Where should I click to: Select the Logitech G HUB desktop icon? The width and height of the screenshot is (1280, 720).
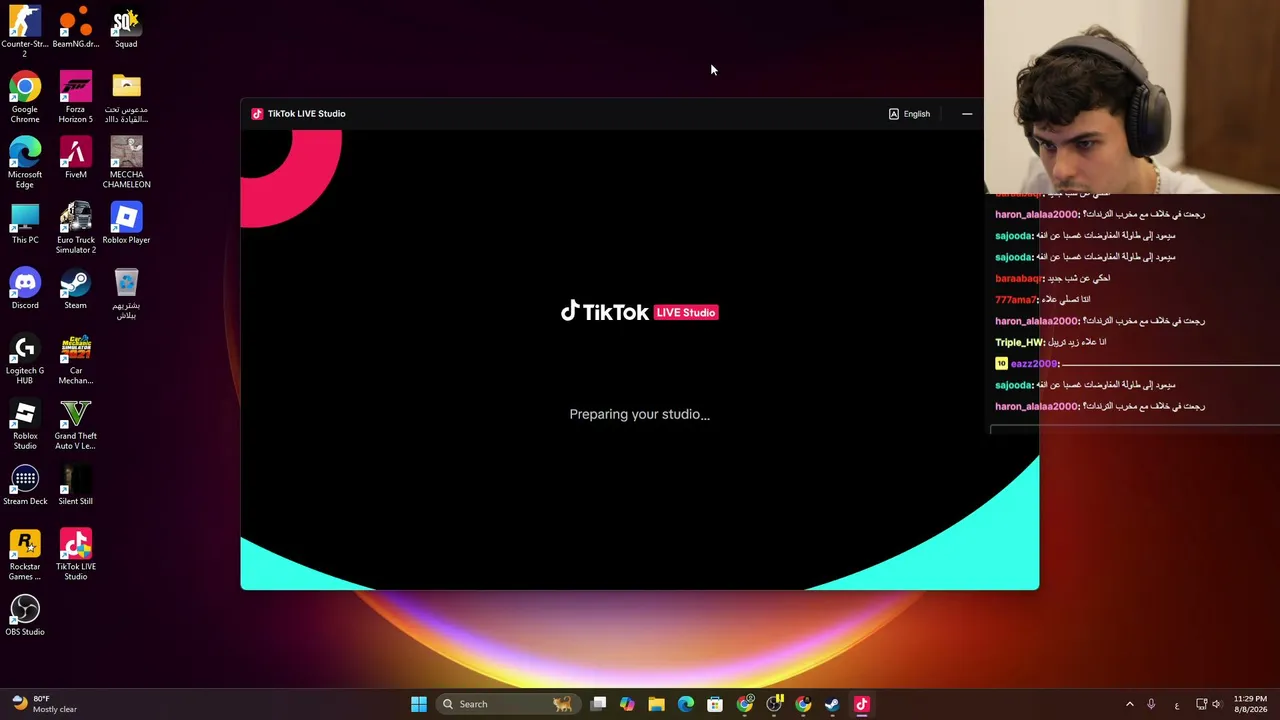(x=25, y=358)
